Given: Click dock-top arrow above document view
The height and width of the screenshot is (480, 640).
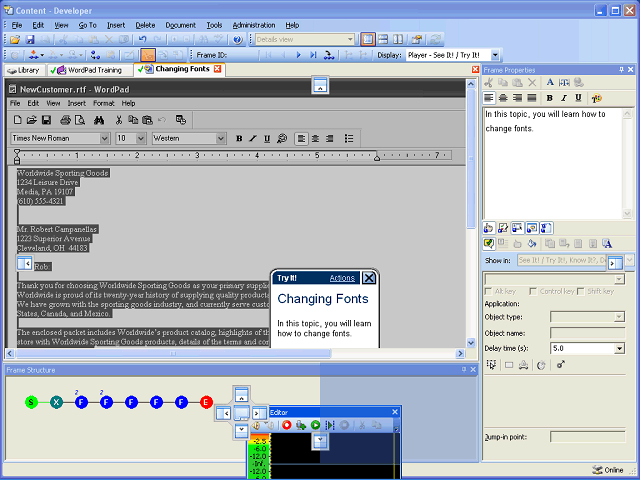Looking at the screenshot, I should [x=320, y=84].
